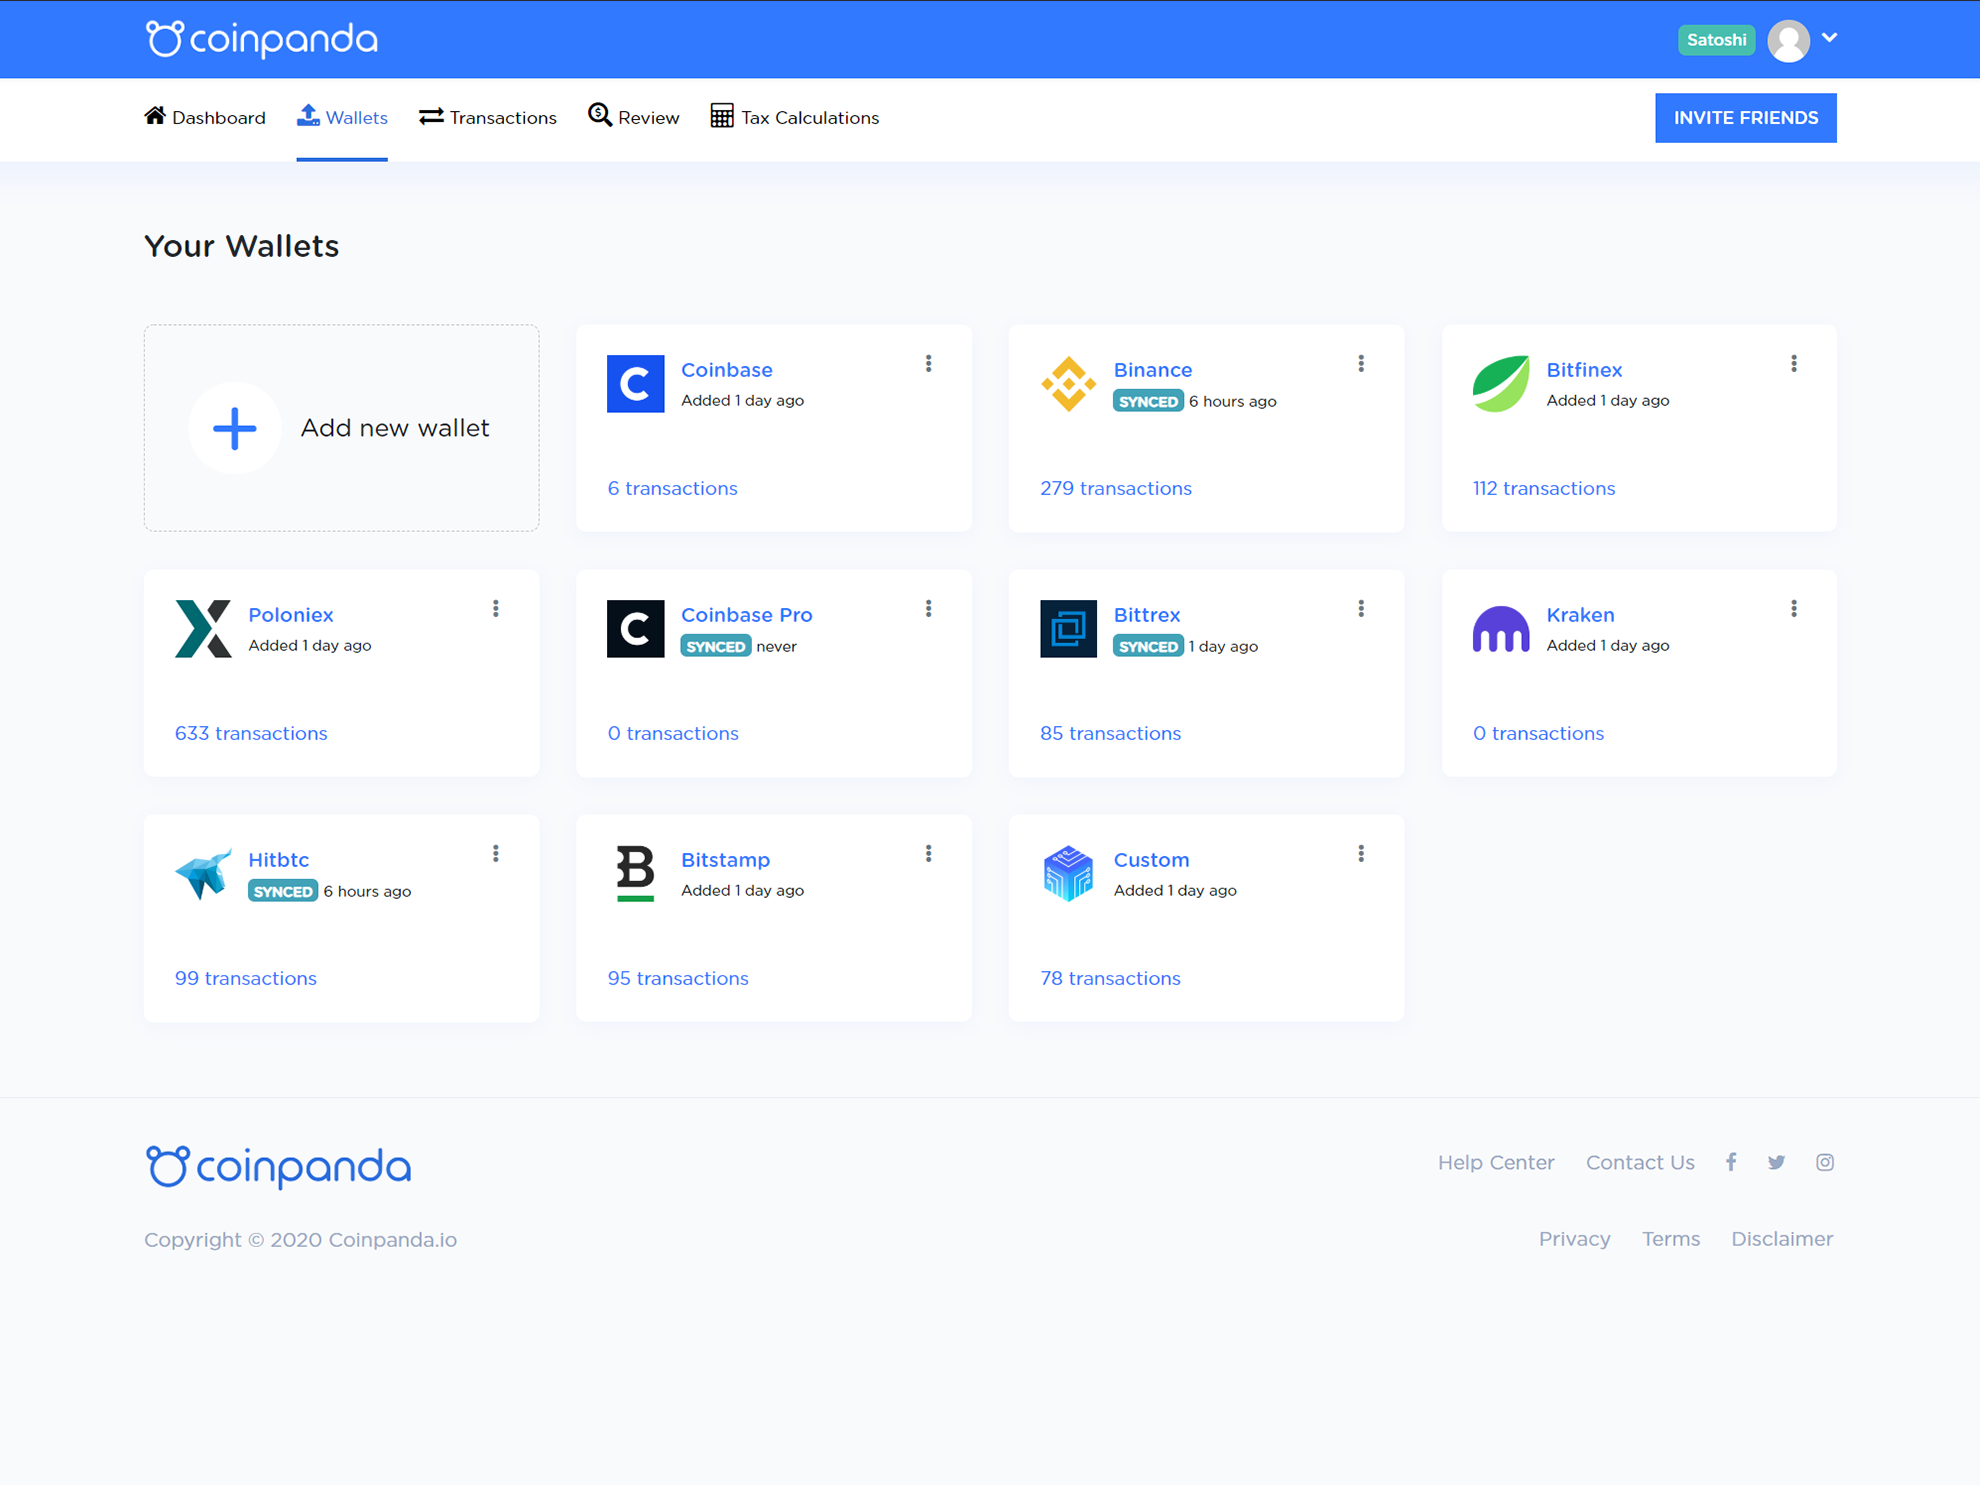Click the Bitstamp logo icon
The width and height of the screenshot is (1980, 1485).
[x=635, y=872]
